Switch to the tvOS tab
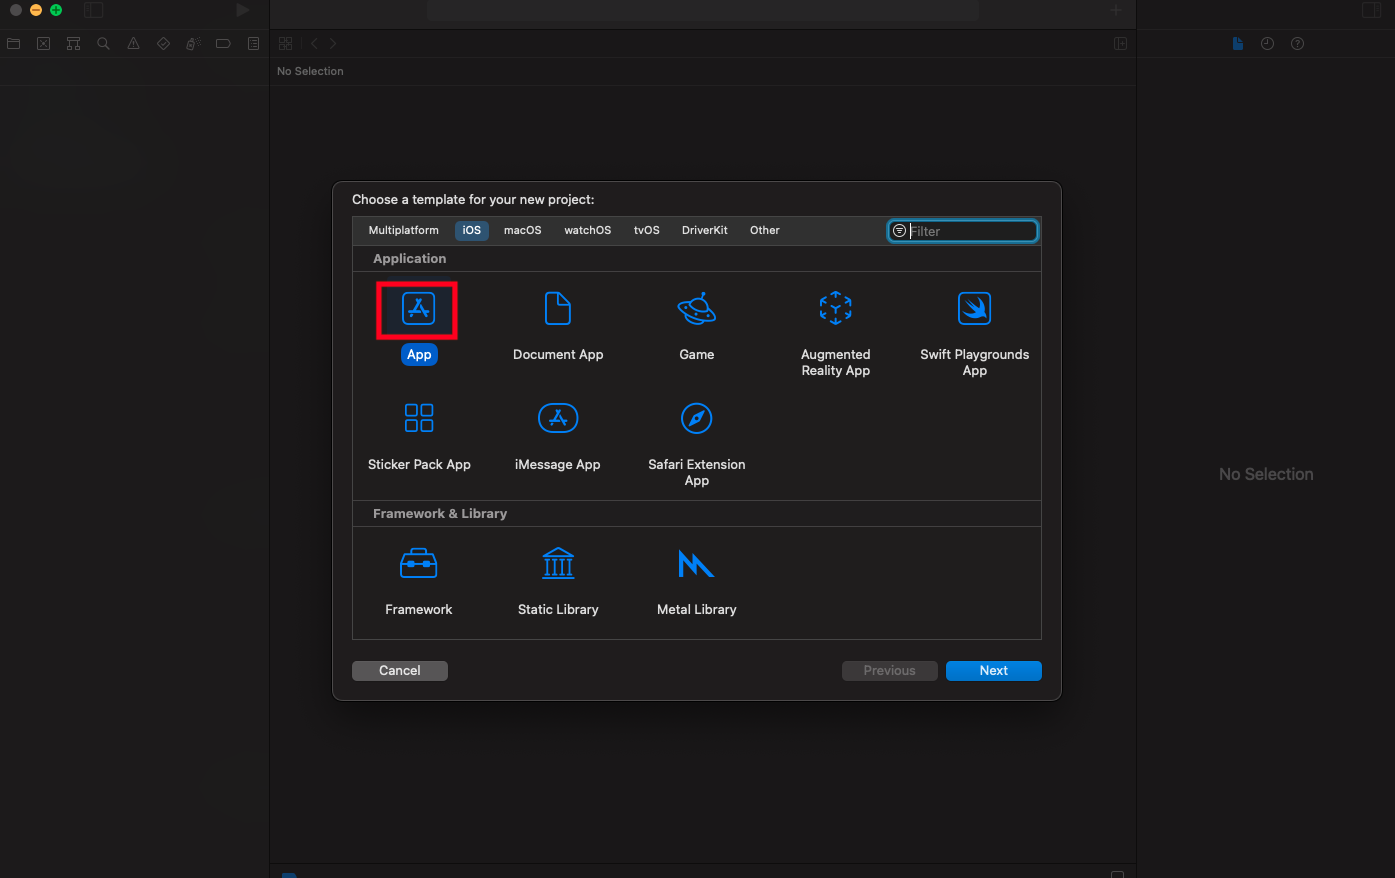Screen dimensions: 1395x878 (647, 230)
